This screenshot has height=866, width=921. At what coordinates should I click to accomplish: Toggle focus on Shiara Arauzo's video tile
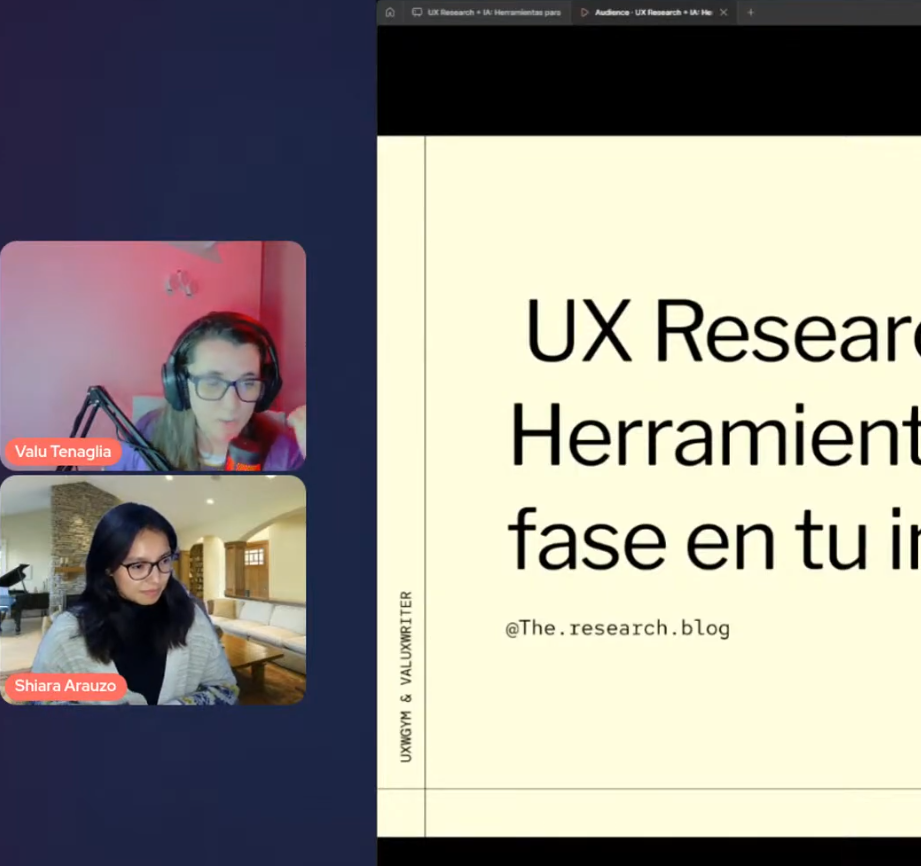(152, 590)
